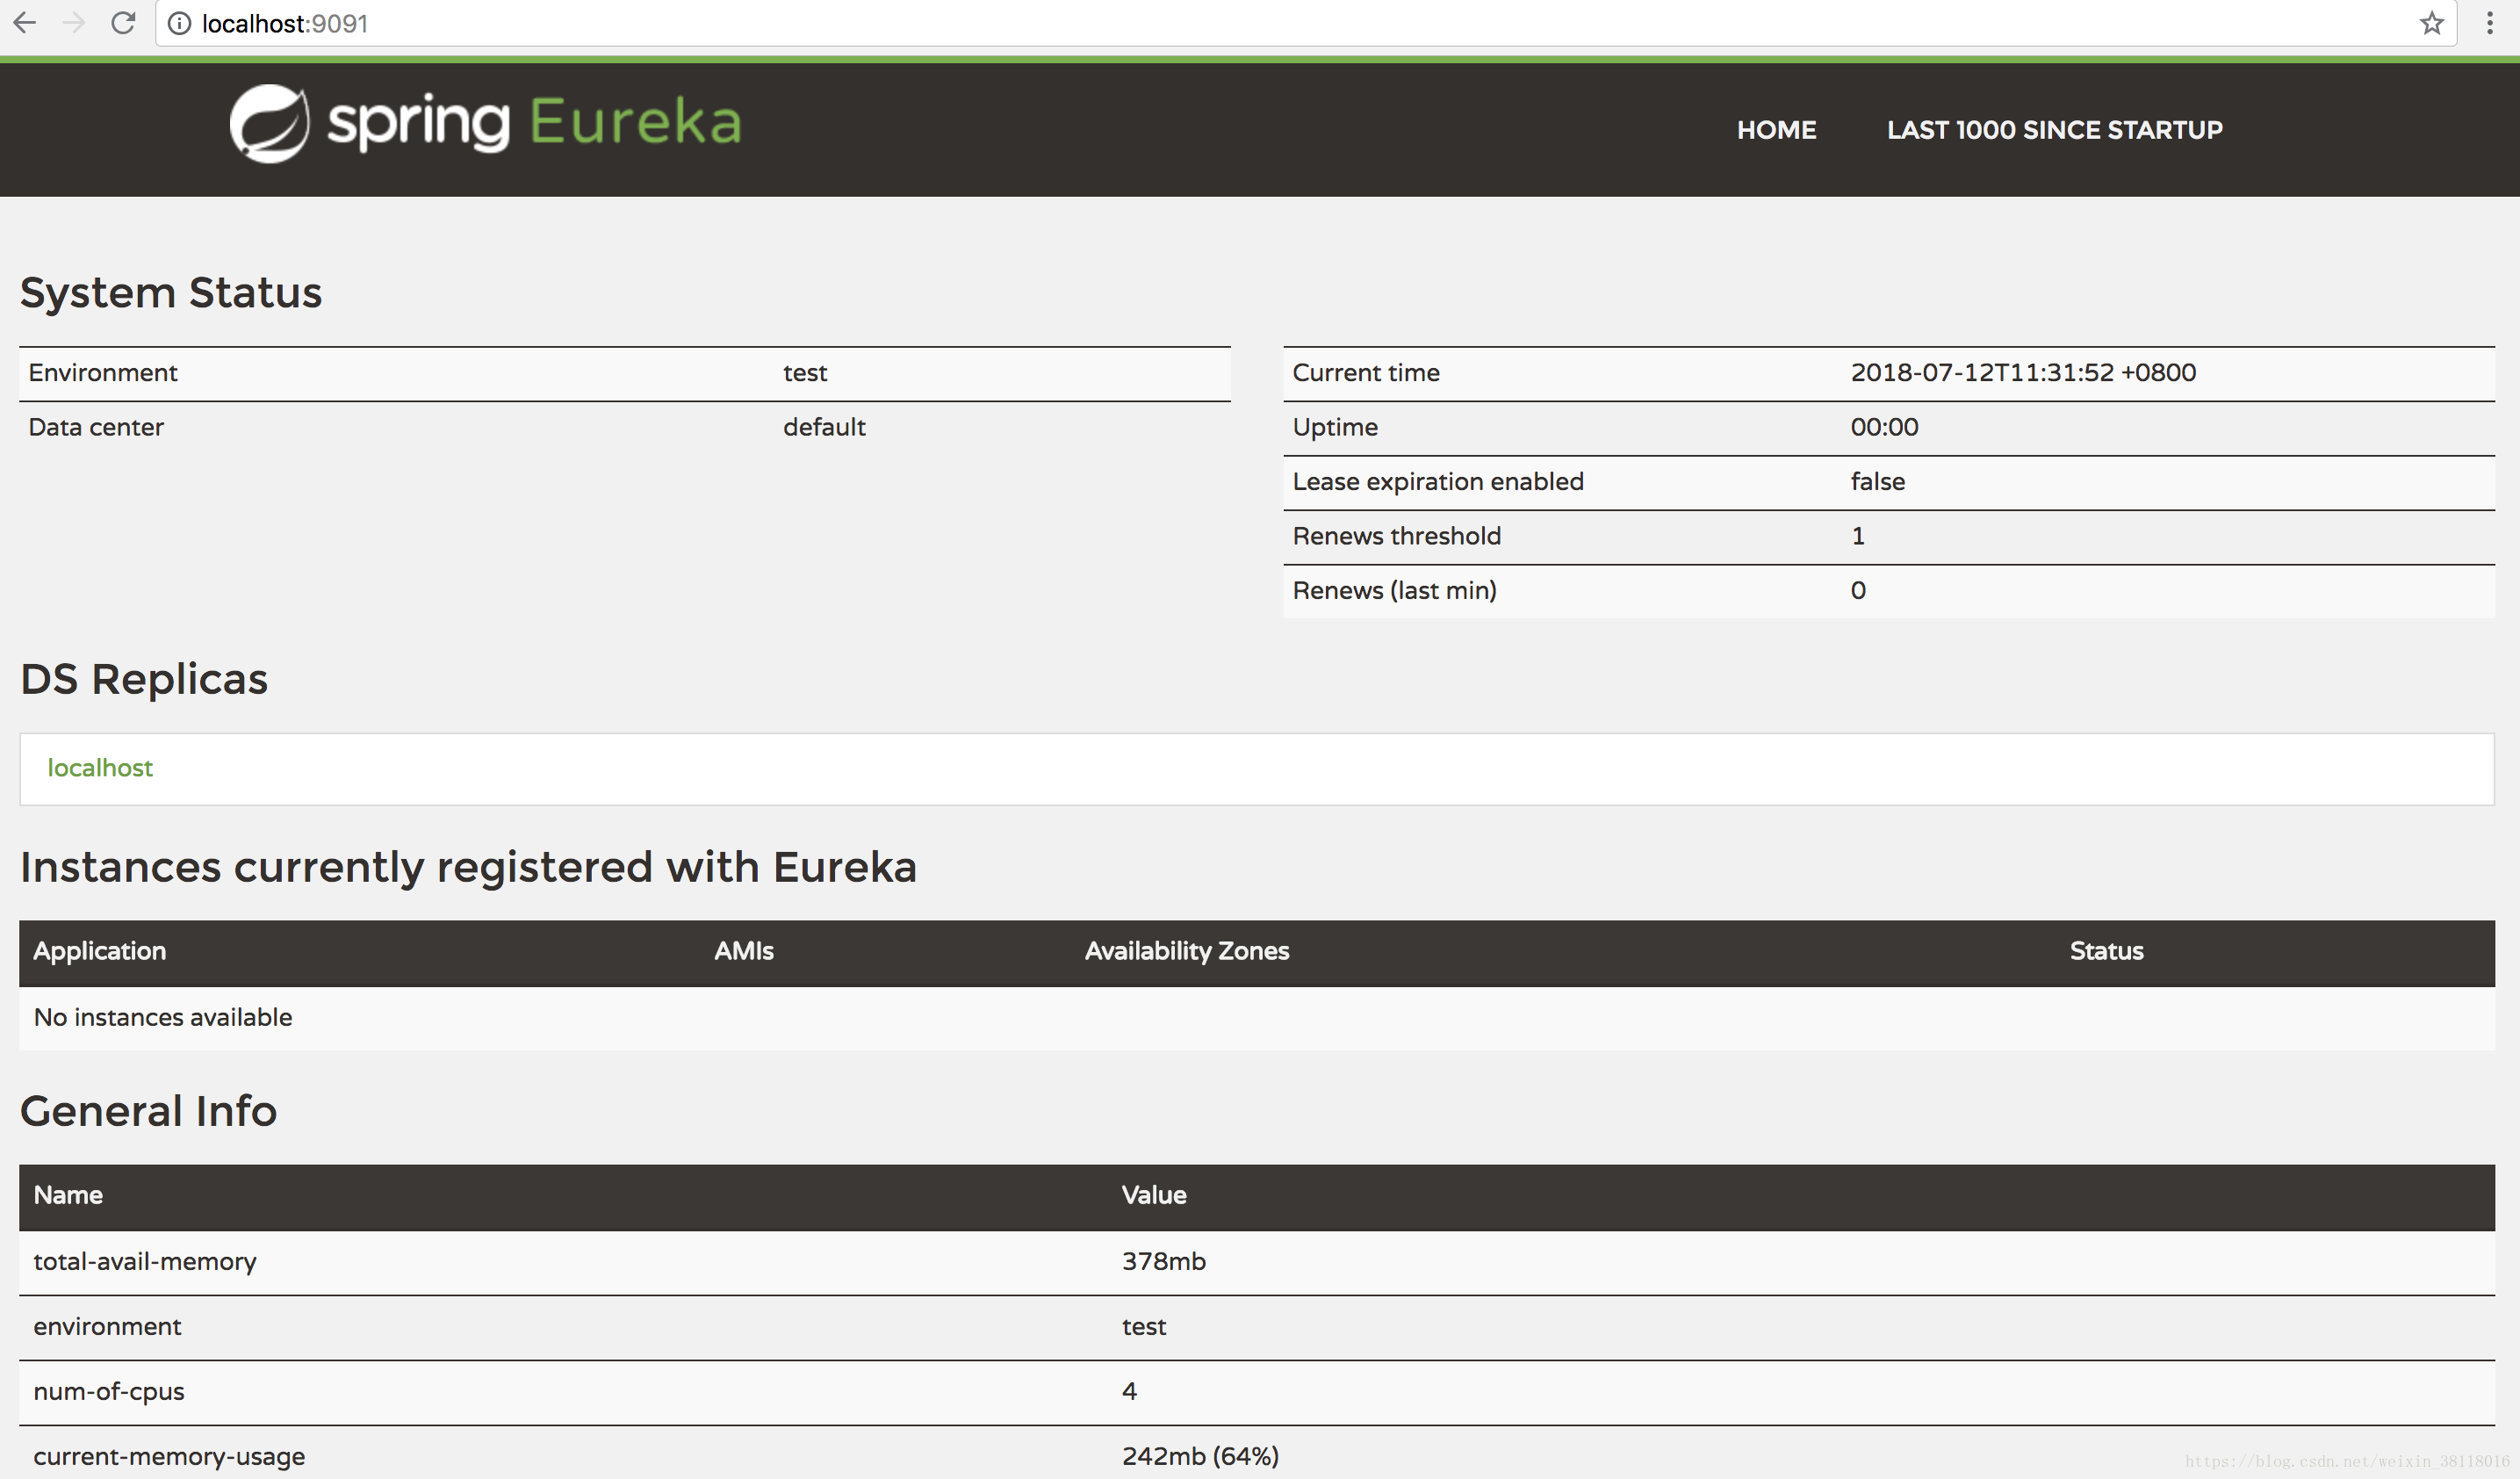Click the total-avail-memory row name
2520x1479 pixels.
(145, 1261)
